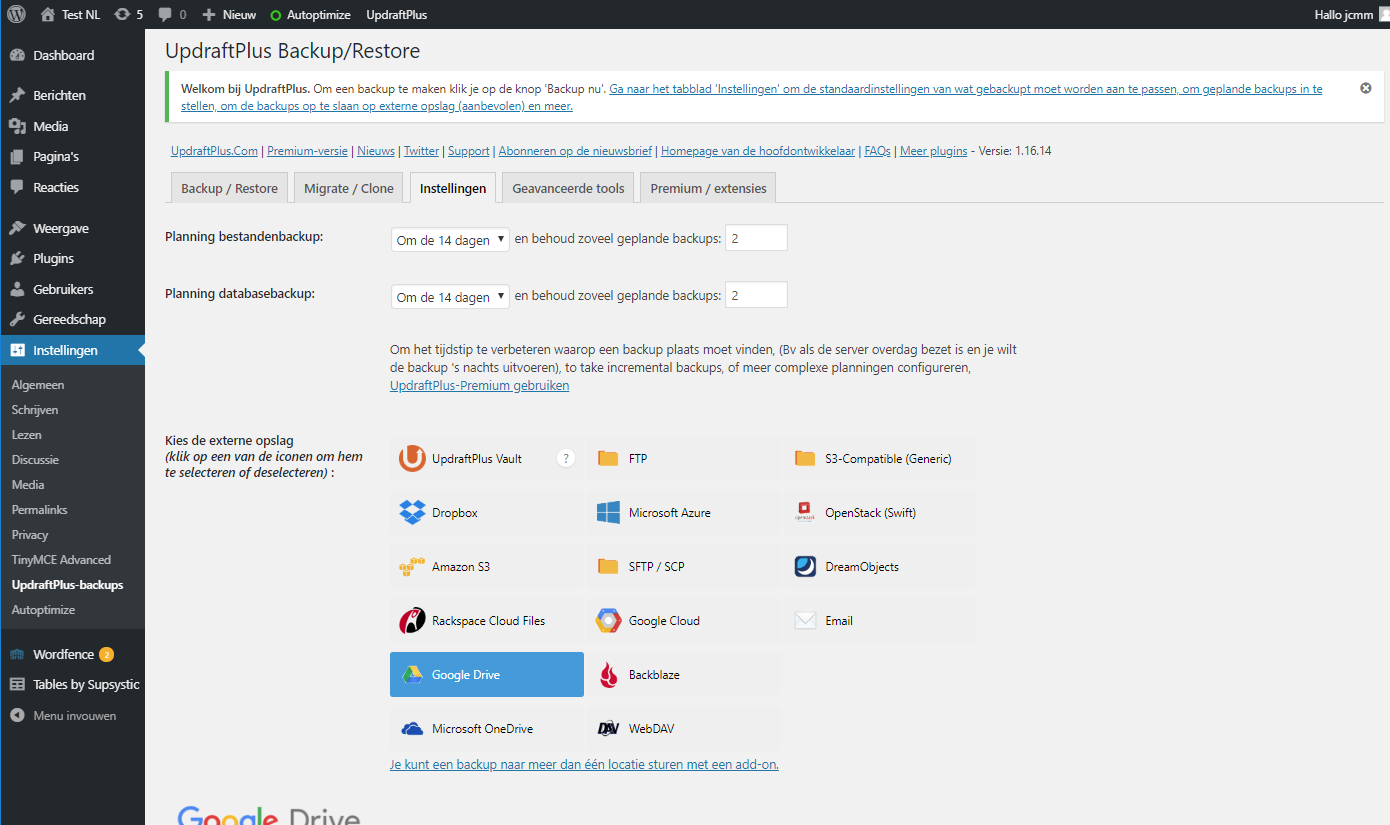Open FAQs link
1390x825 pixels.
[877, 151]
